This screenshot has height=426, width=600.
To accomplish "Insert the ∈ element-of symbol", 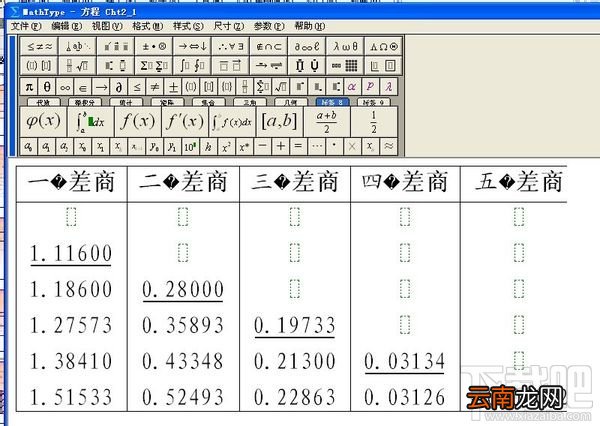I will tap(83, 87).
